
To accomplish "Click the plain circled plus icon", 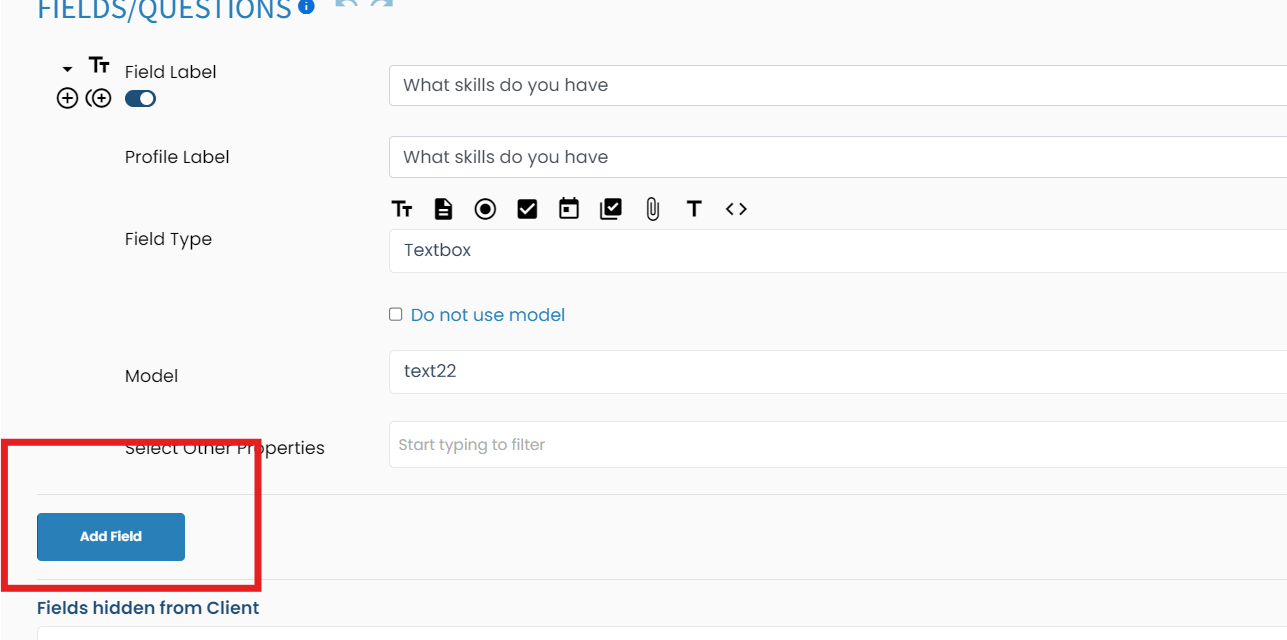I will [x=67, y=99].
